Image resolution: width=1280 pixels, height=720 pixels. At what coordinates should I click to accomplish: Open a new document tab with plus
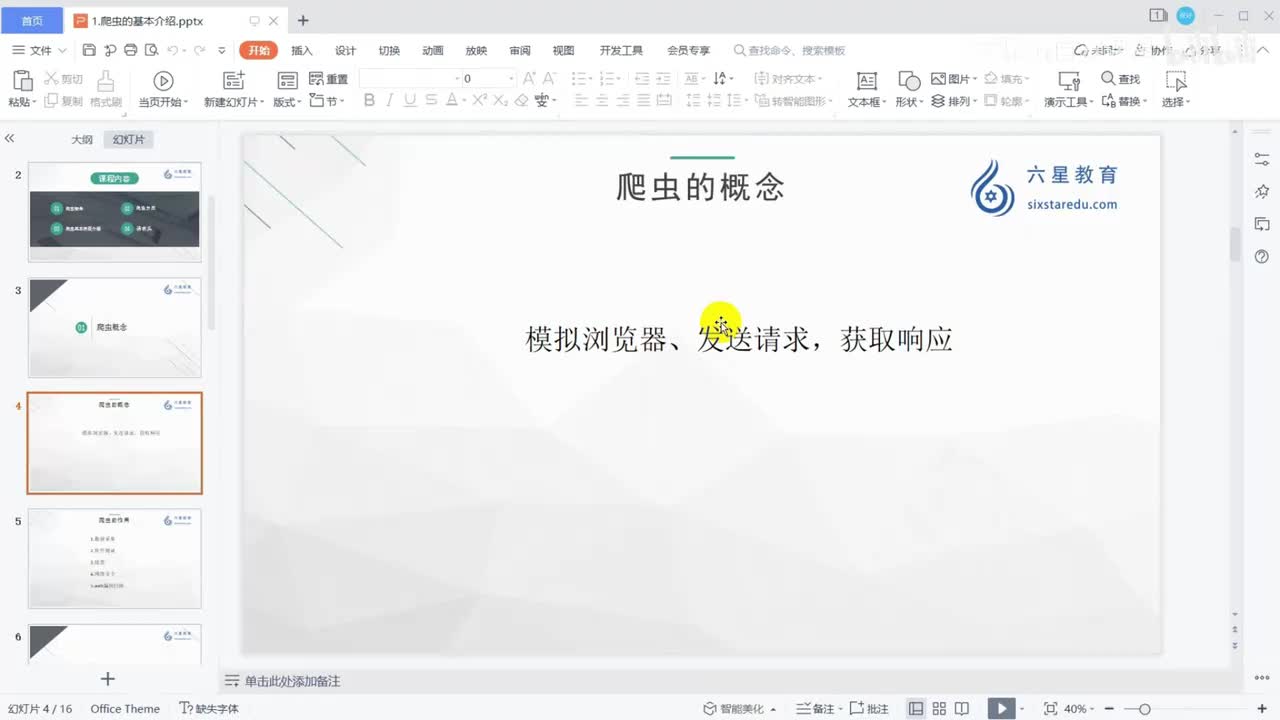(303, 20)
